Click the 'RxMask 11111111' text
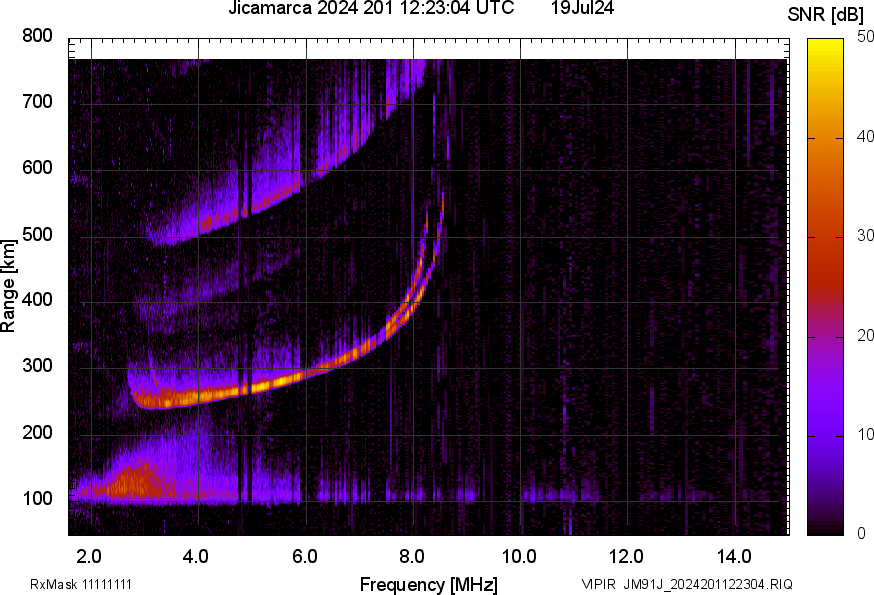The height and width of the screenshot is (595, 874). (x=81, y=584)
